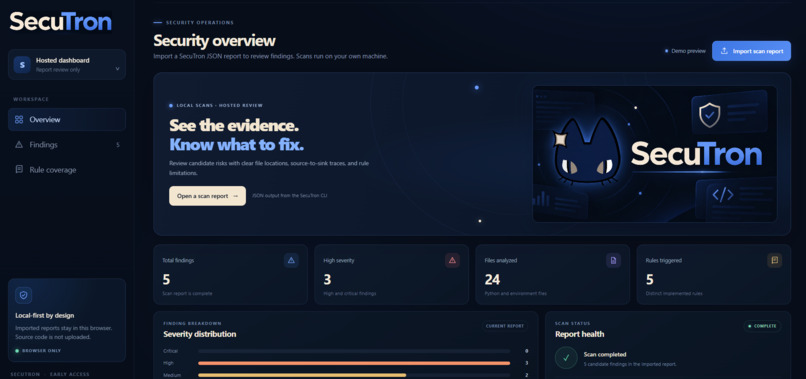Click the Open a scan report button
The image size is (806, 379).
coord(207,196)
